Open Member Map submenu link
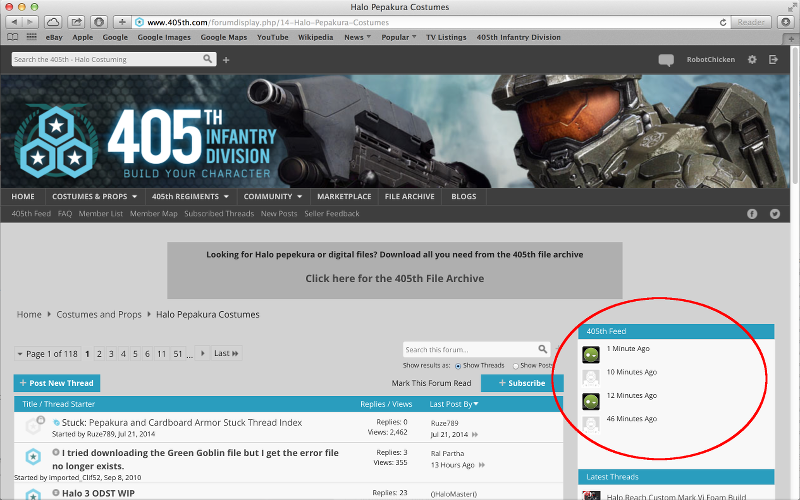Viewport: 800px width, 500px height. pos(154,214)
